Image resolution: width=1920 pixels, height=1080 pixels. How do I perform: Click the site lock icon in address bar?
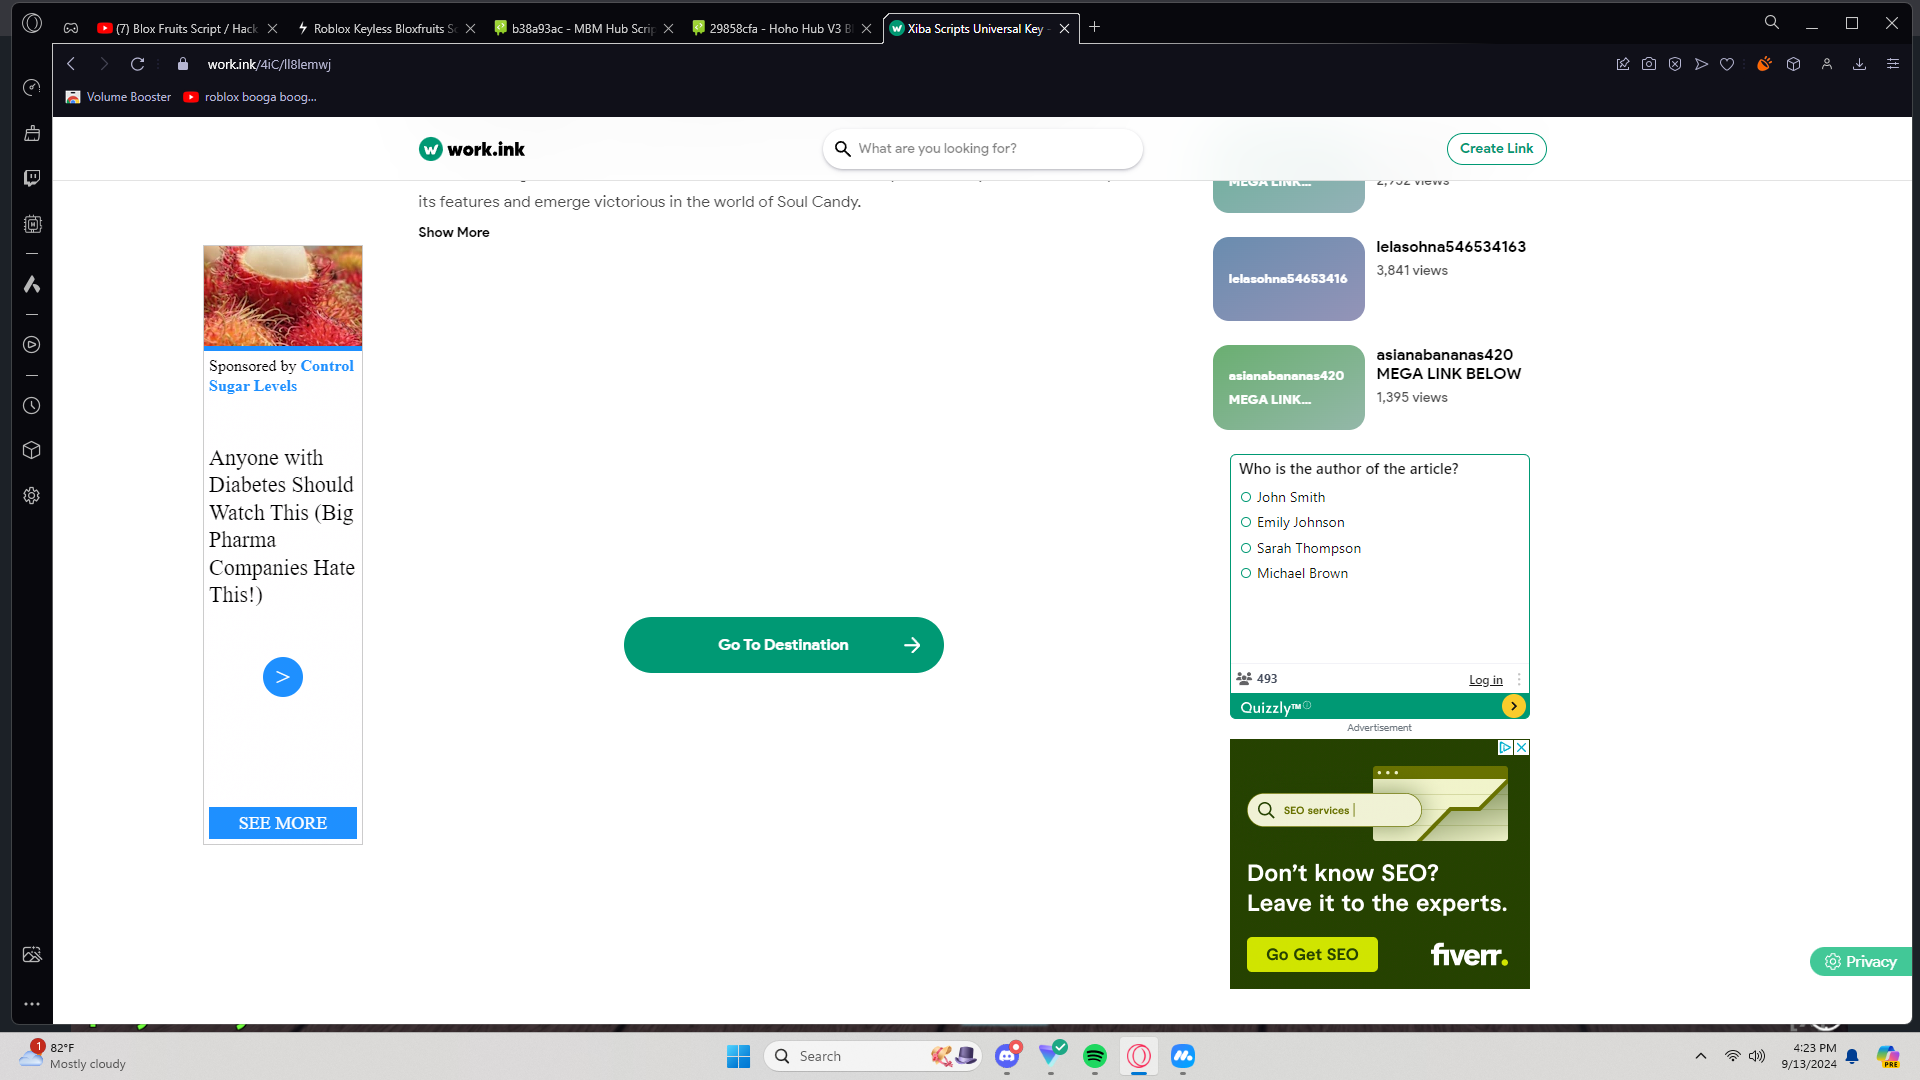[x=182, y=64]
